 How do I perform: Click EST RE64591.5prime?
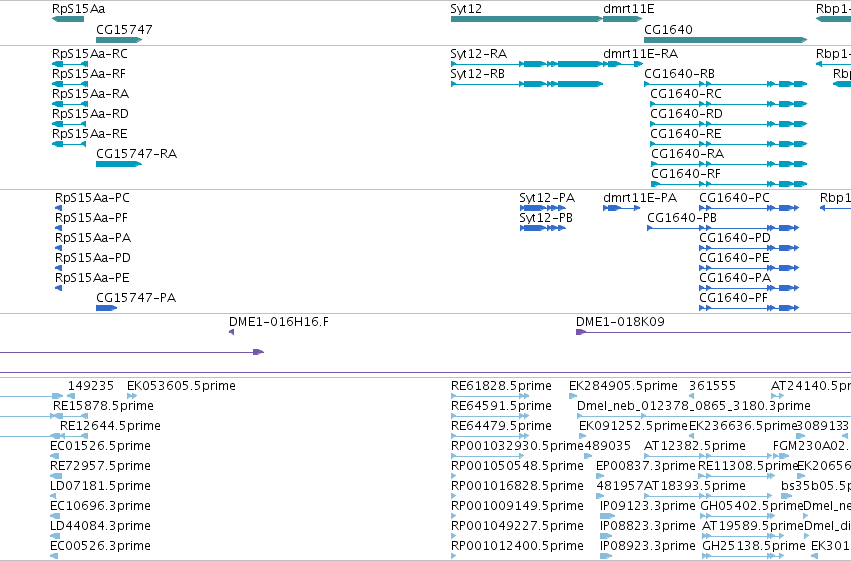(501, 406)
